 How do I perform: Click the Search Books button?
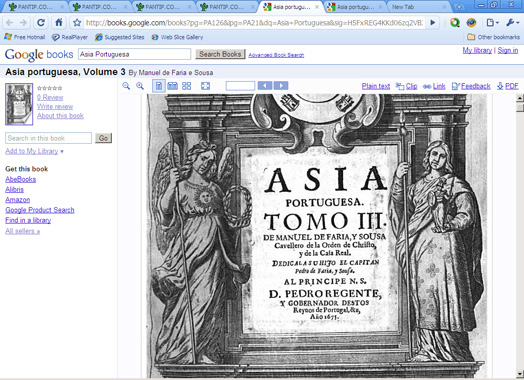(221, 54)
